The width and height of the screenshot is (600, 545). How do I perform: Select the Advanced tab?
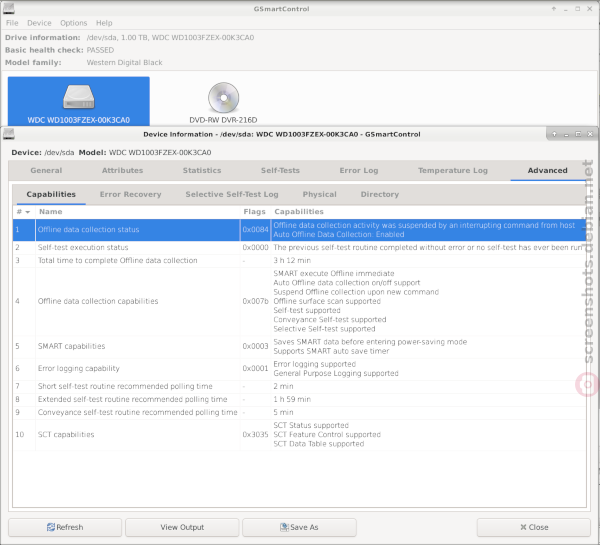pos(548,171)
